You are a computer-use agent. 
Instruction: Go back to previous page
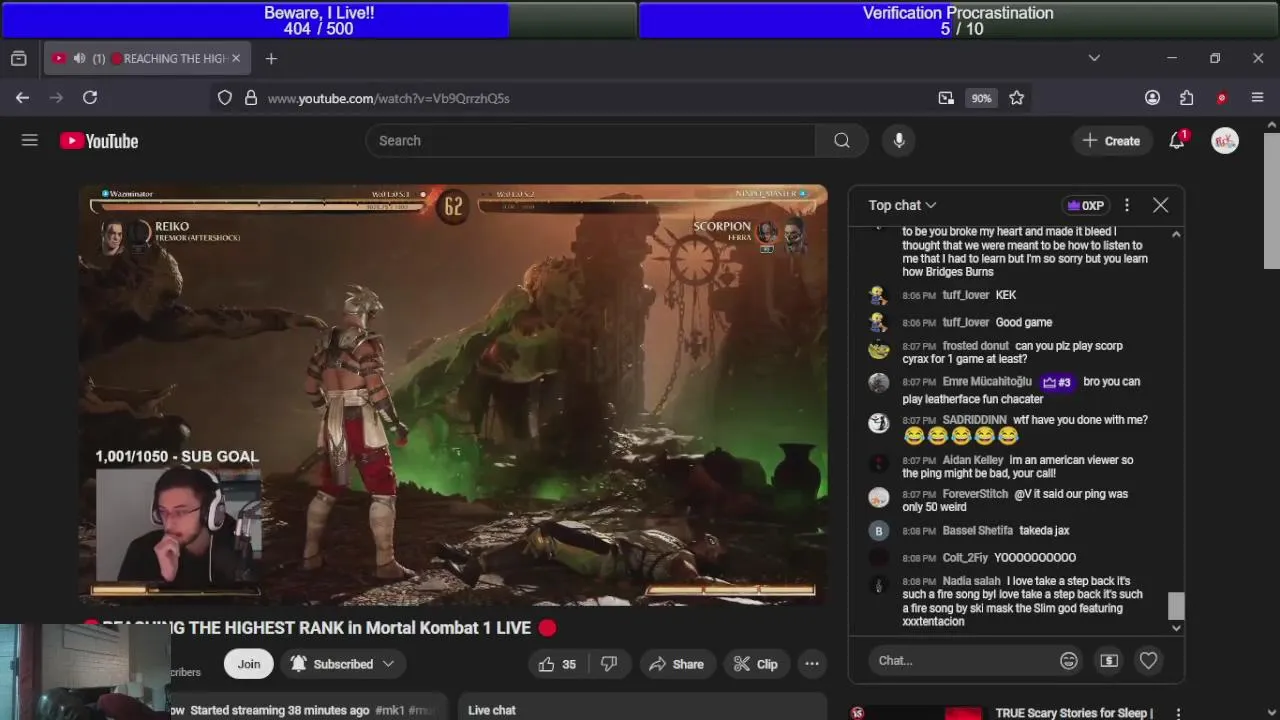[22, 97]
